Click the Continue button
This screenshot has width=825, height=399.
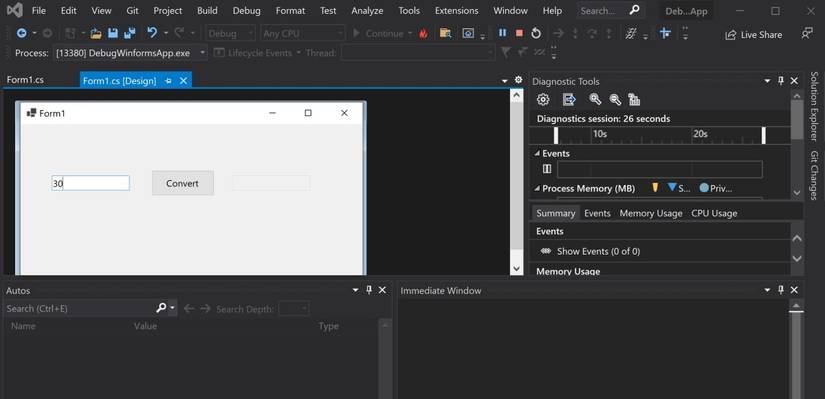point(378,34)
